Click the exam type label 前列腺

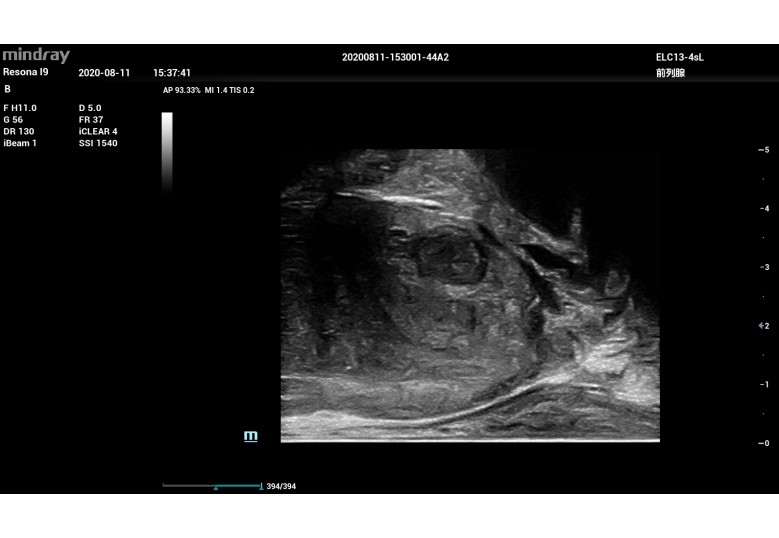671,73
